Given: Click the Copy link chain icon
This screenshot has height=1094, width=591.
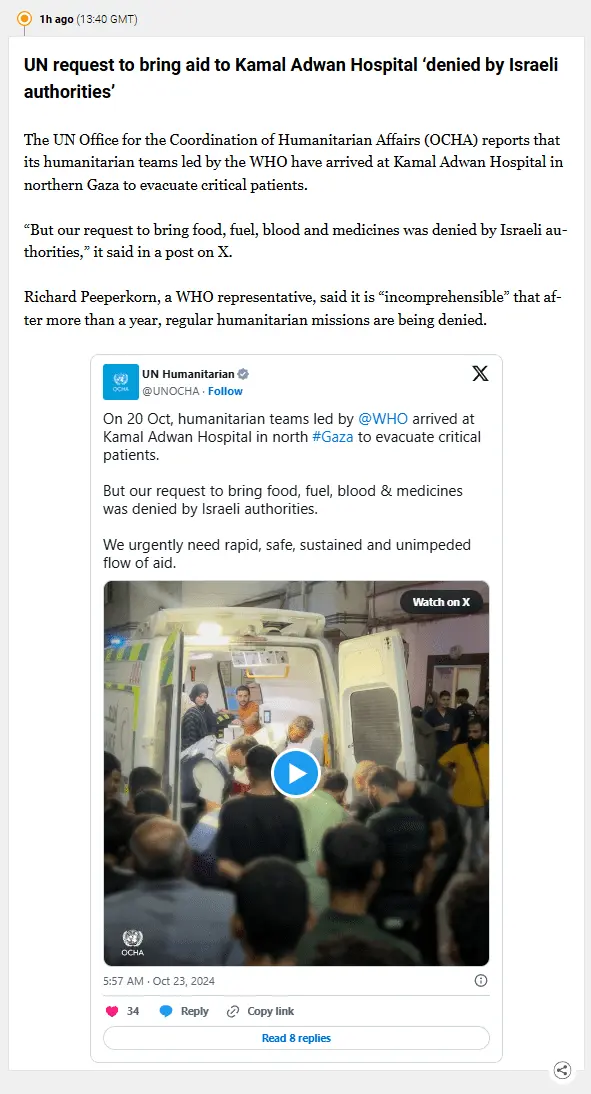Looking at the screenshot, I should (x=233, y=1011).
